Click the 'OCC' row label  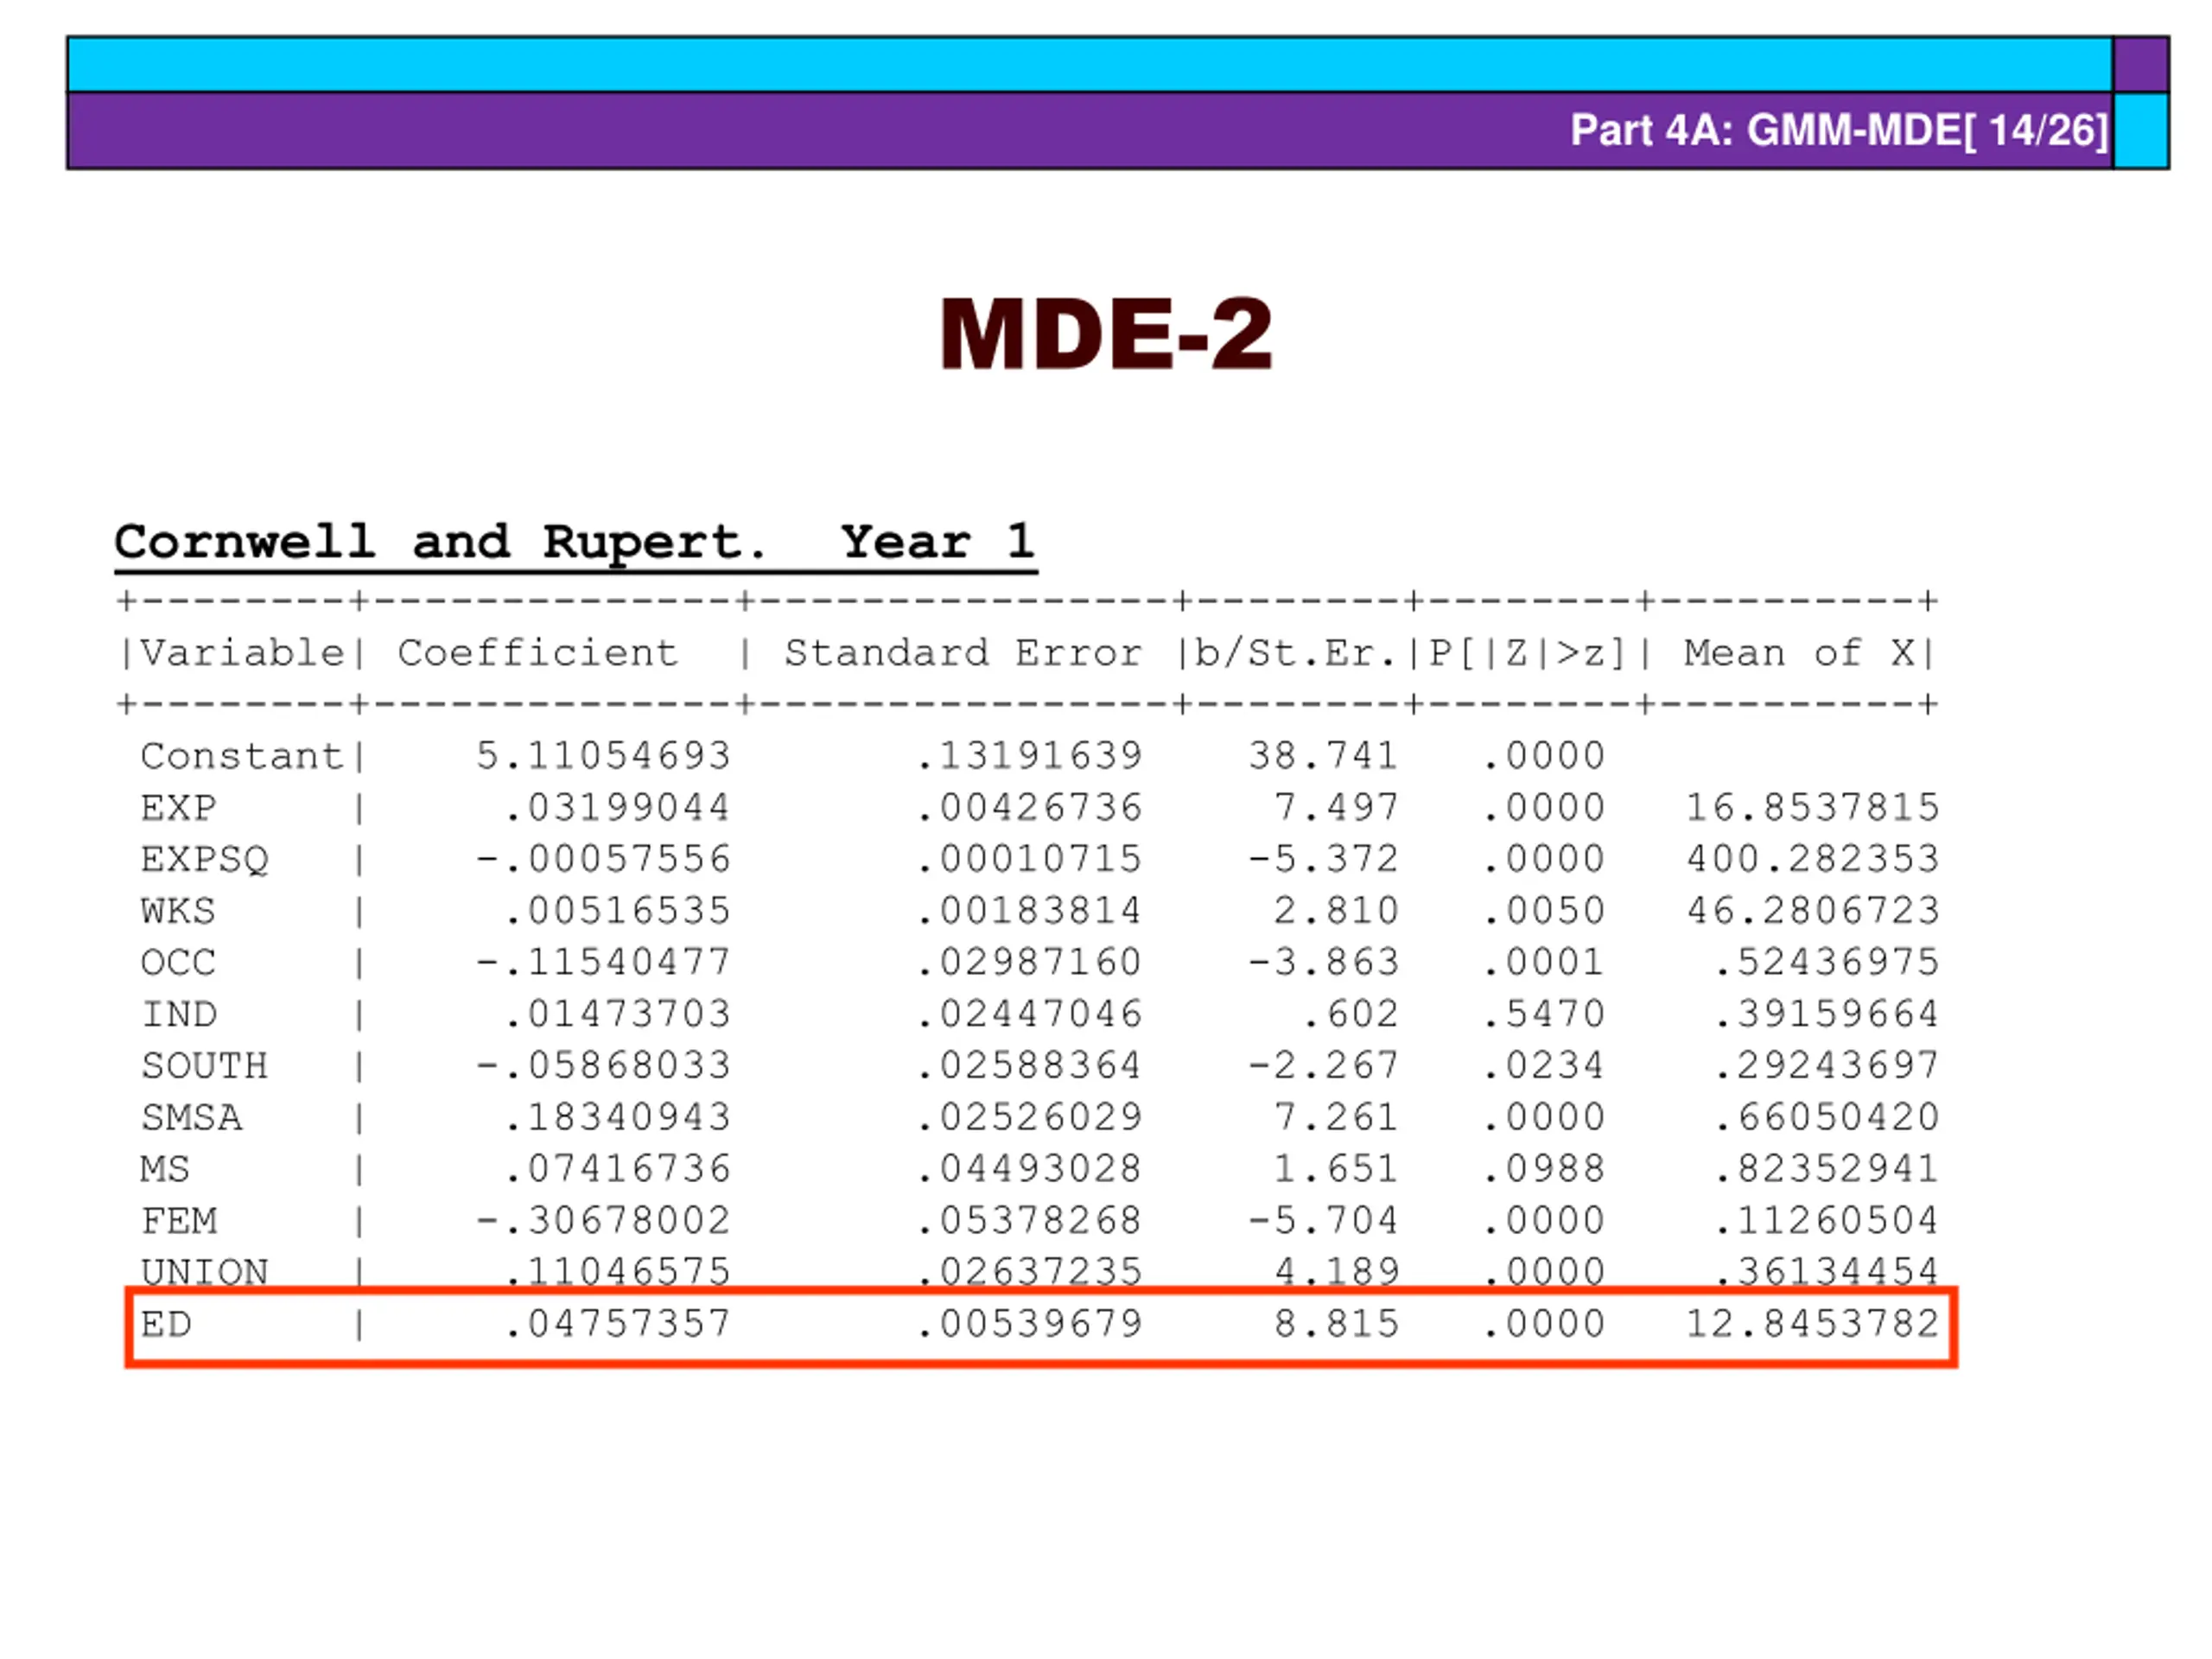[x=178, y=963]
